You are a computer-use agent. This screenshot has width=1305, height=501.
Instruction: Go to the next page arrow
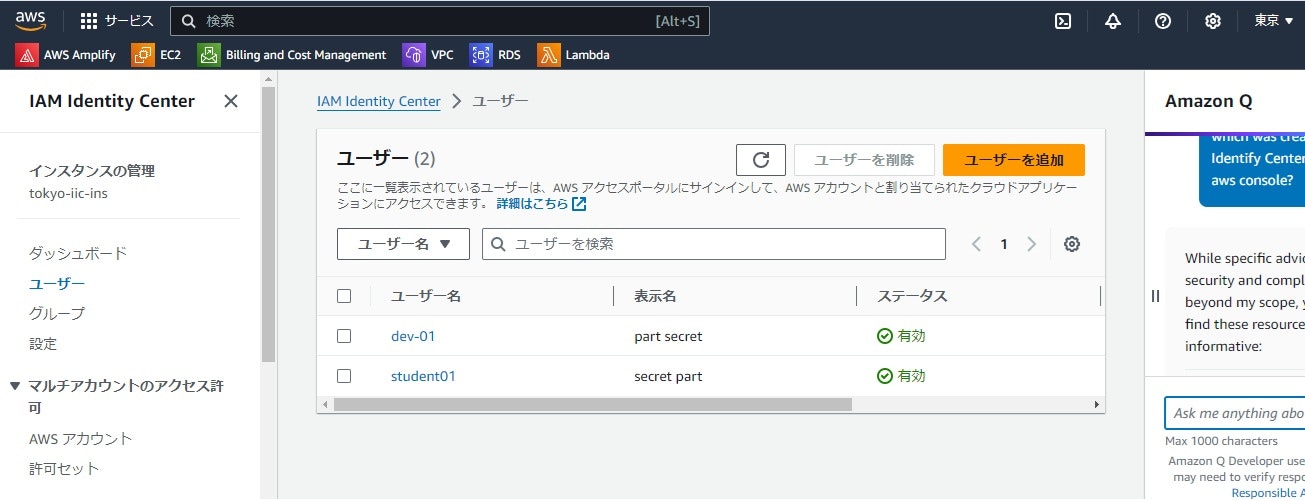pos(1031,244)
